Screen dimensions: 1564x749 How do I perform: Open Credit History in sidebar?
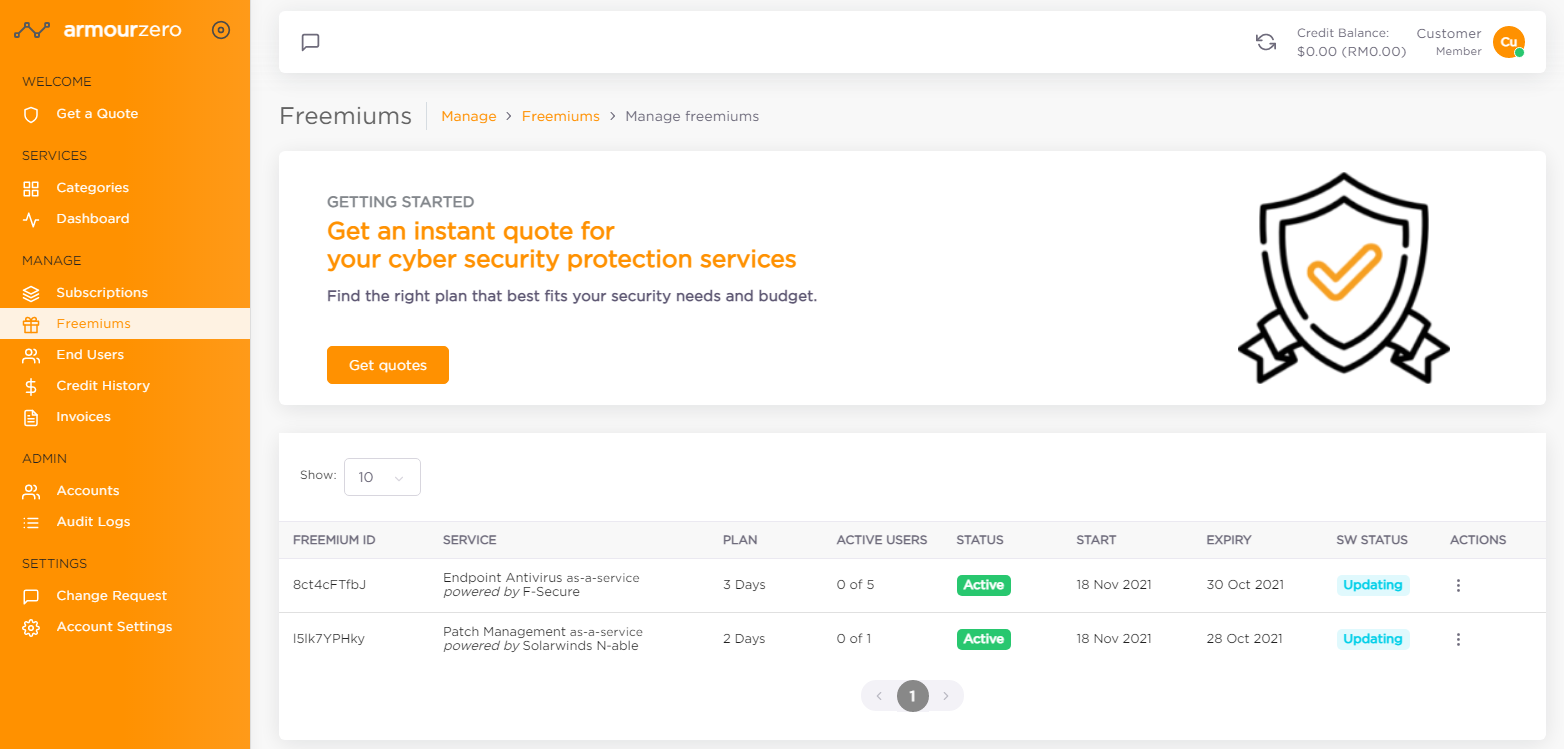coord(125,386)
